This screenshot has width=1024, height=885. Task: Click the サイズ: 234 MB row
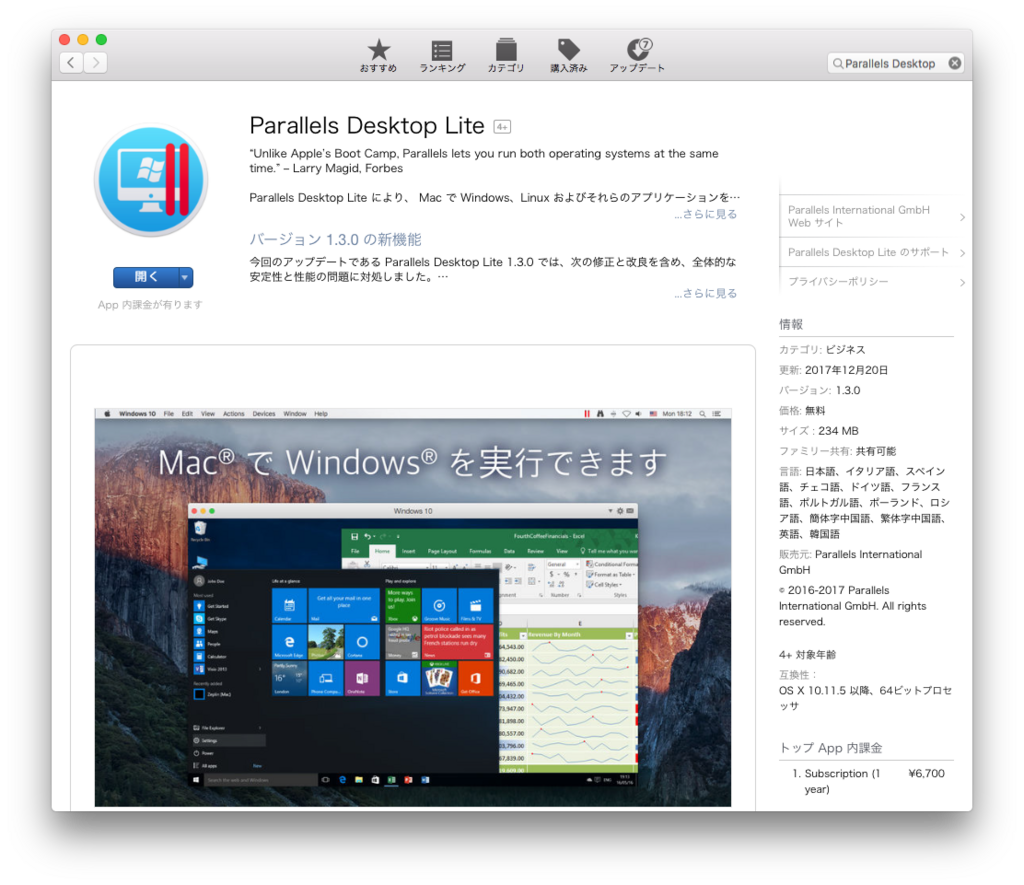tap(818, 430)
